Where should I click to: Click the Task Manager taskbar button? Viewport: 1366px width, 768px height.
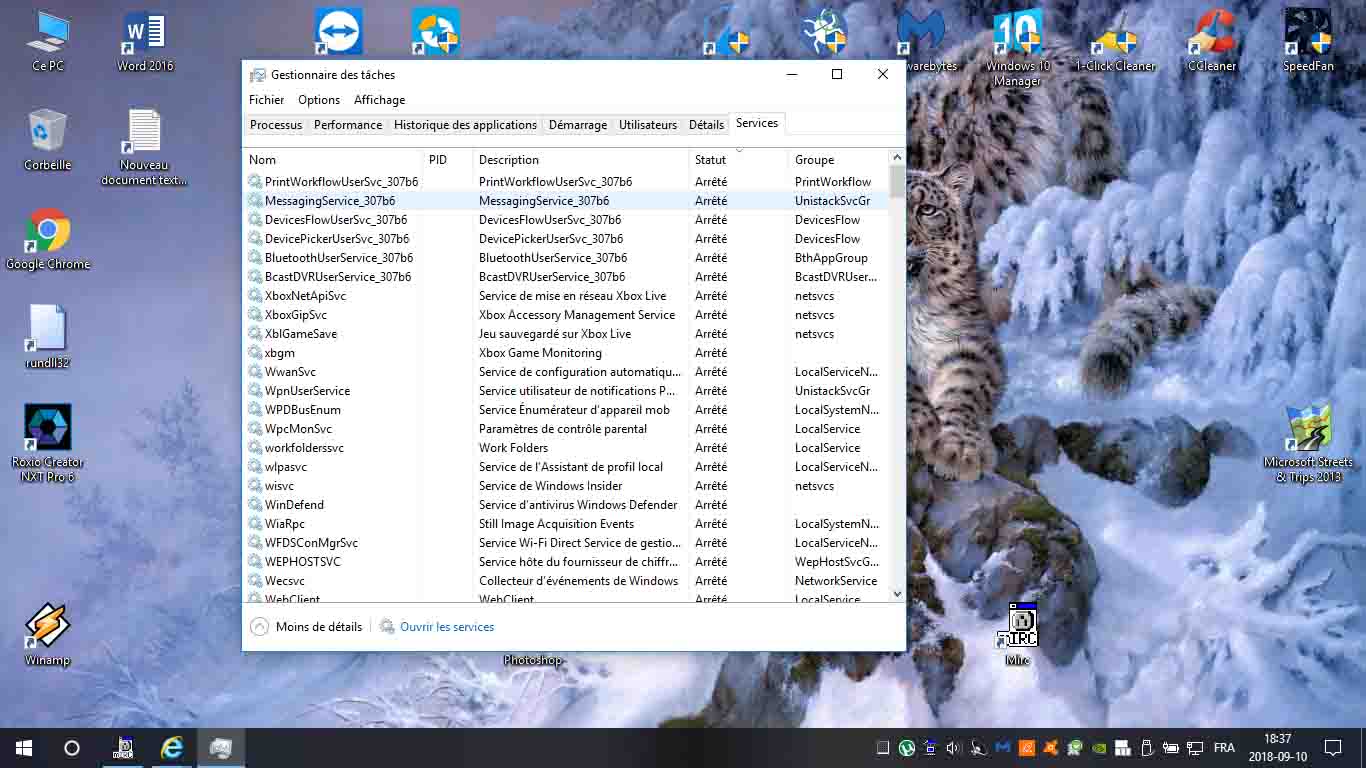pyautogui.click(x=221, y=748)
